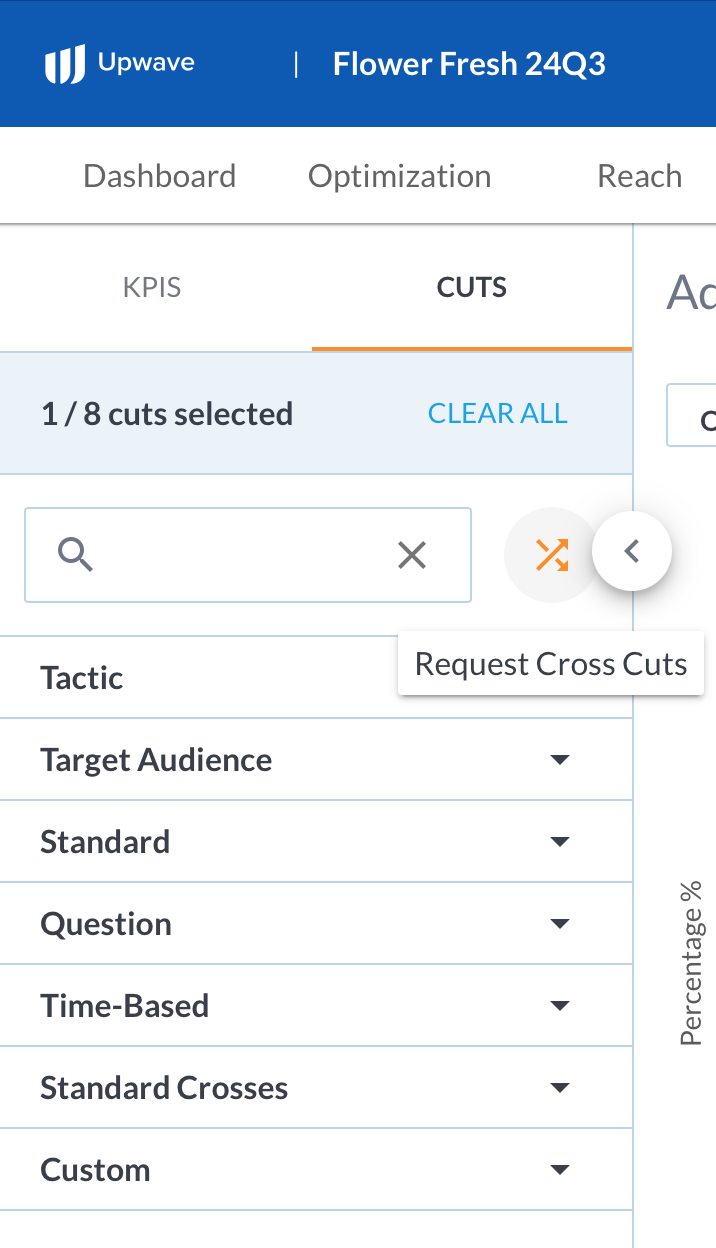Screen dimensions: 716x1248
Task: Clear the search field with the X icon
Action: 412,555
